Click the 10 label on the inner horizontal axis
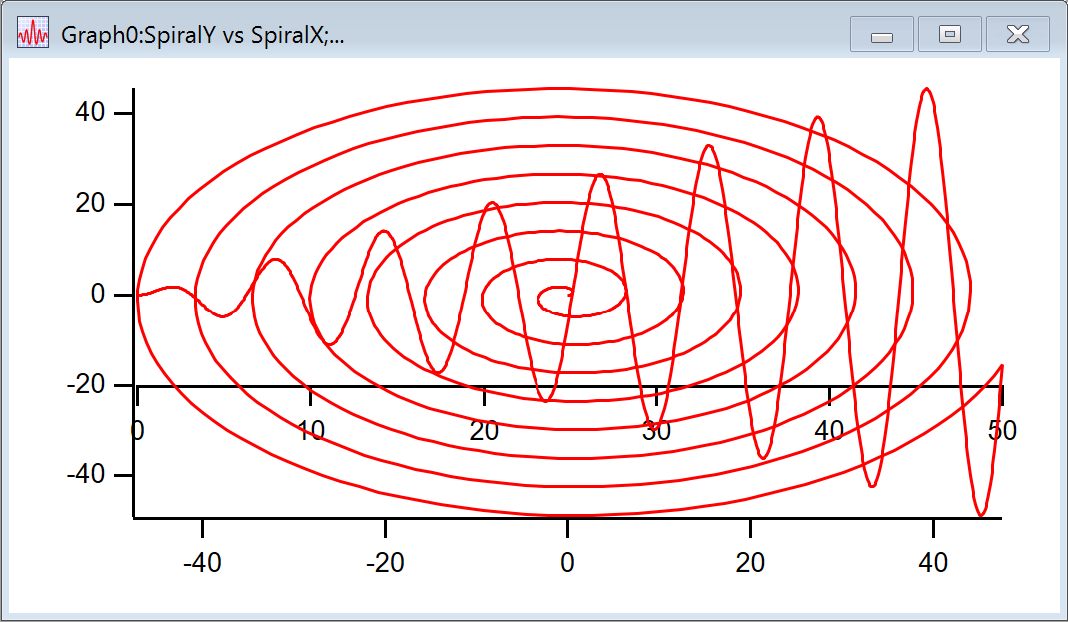The image size is (1068, 622). 311,431
